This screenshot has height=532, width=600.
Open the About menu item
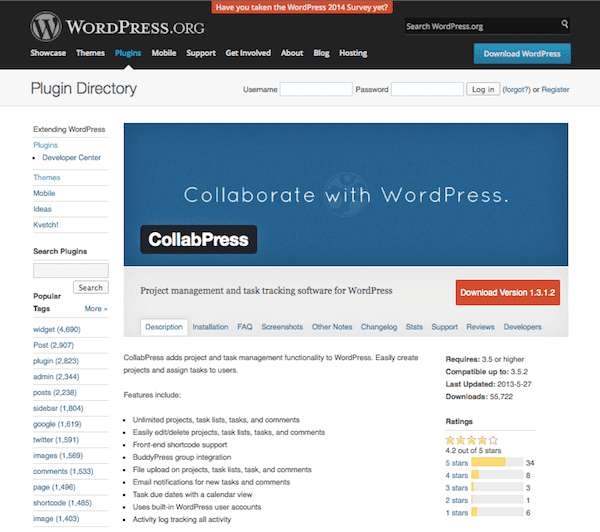point(292,53)
